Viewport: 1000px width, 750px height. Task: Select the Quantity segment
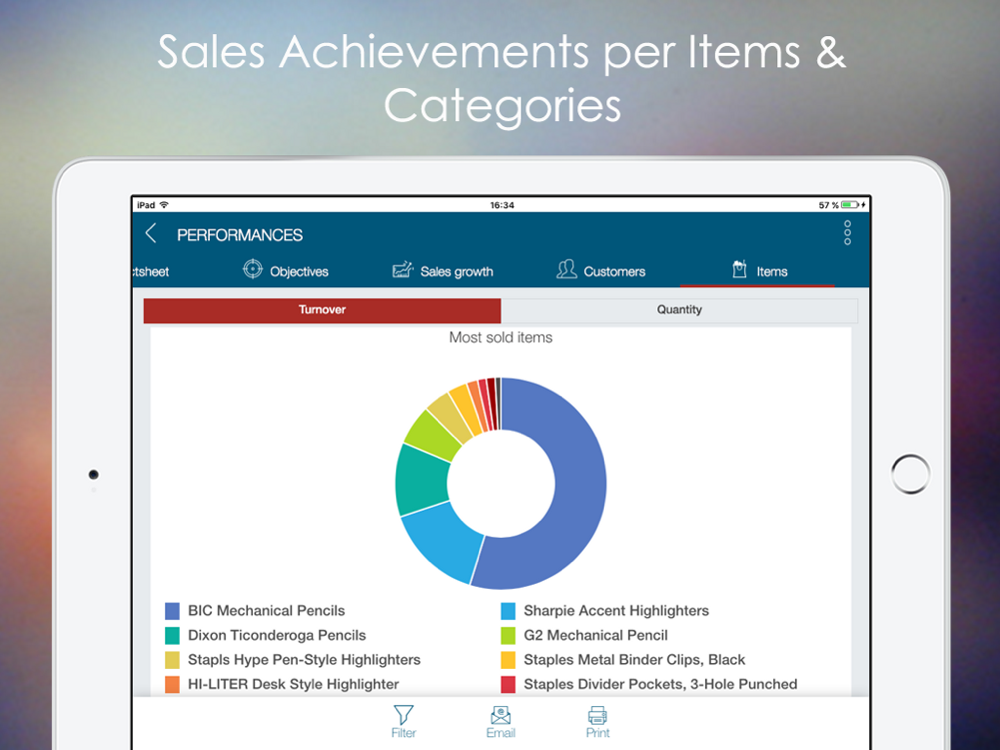click(x=679, y=310)
